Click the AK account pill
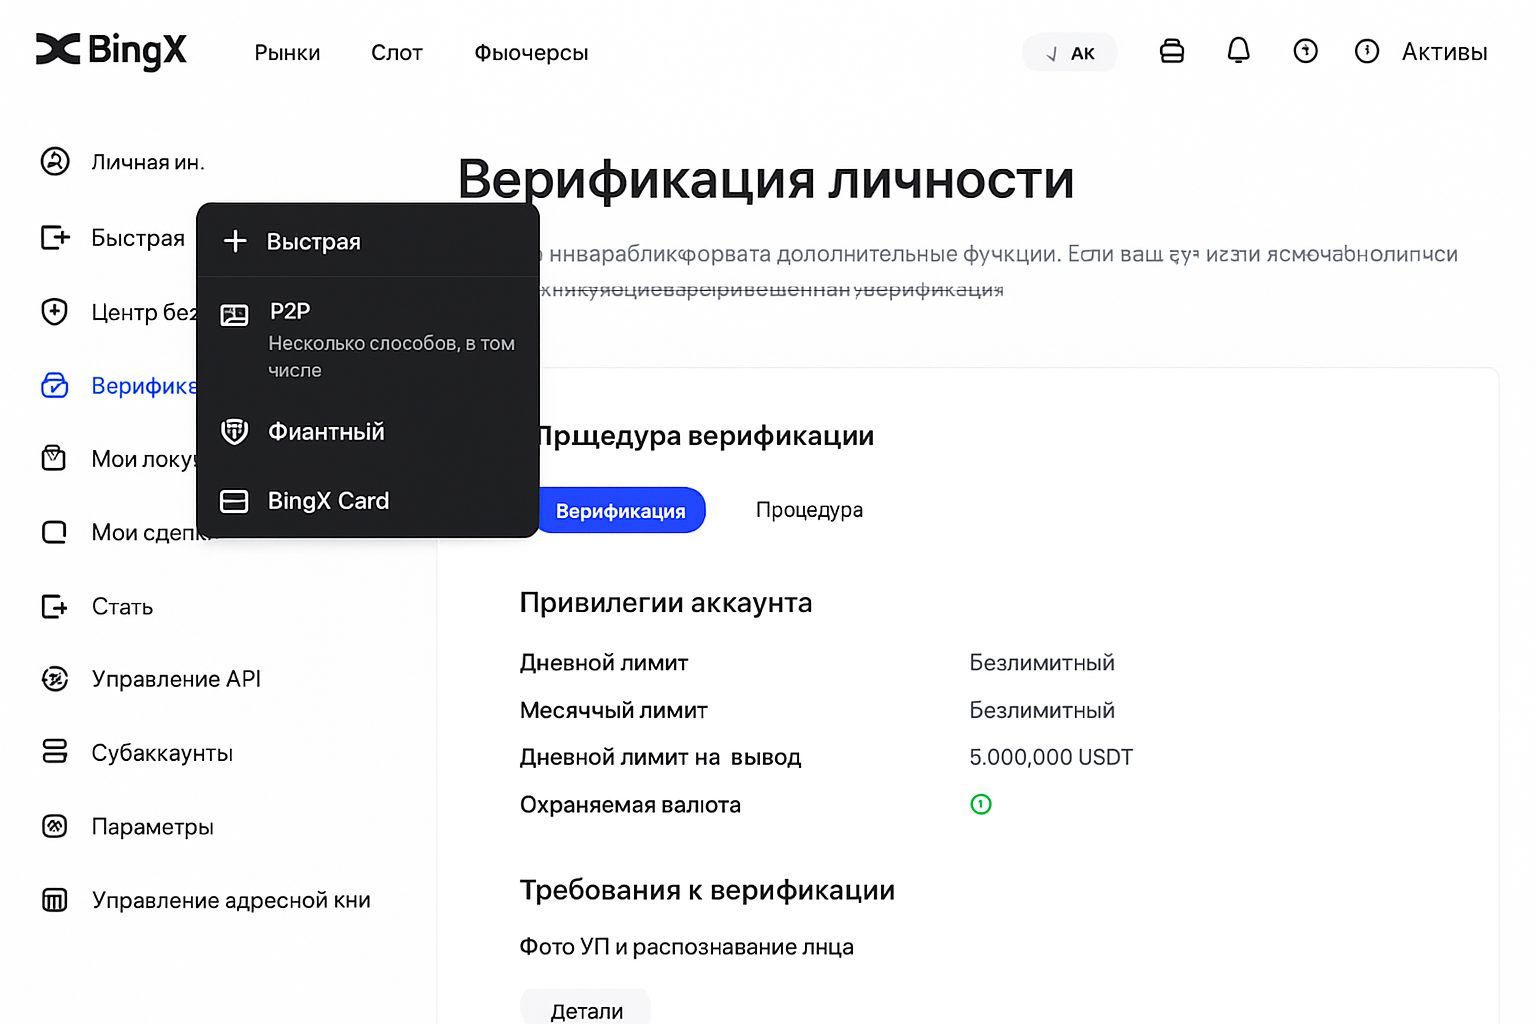The image size is (1536, 1024). 1069,53
